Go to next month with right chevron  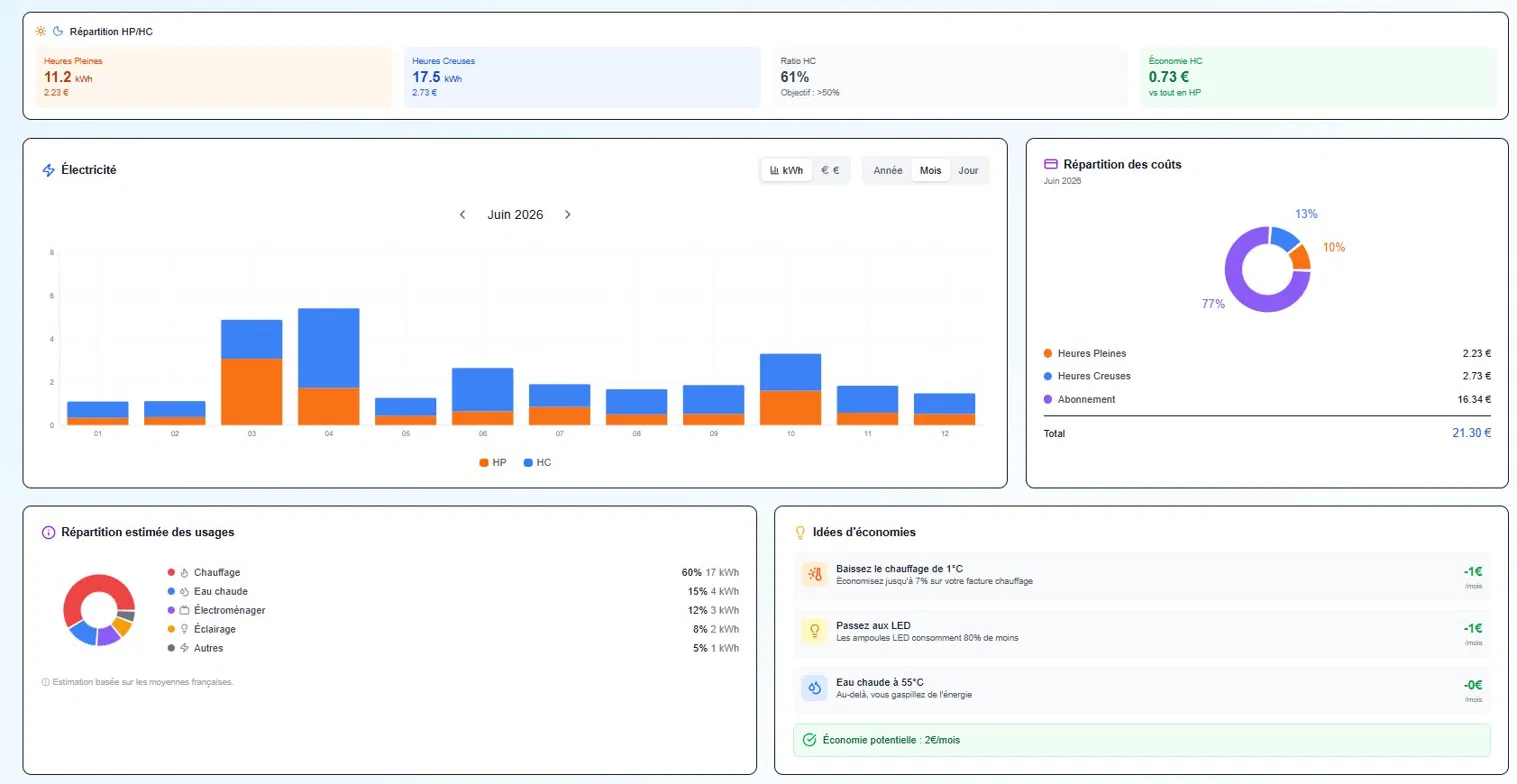click(567, 214)
